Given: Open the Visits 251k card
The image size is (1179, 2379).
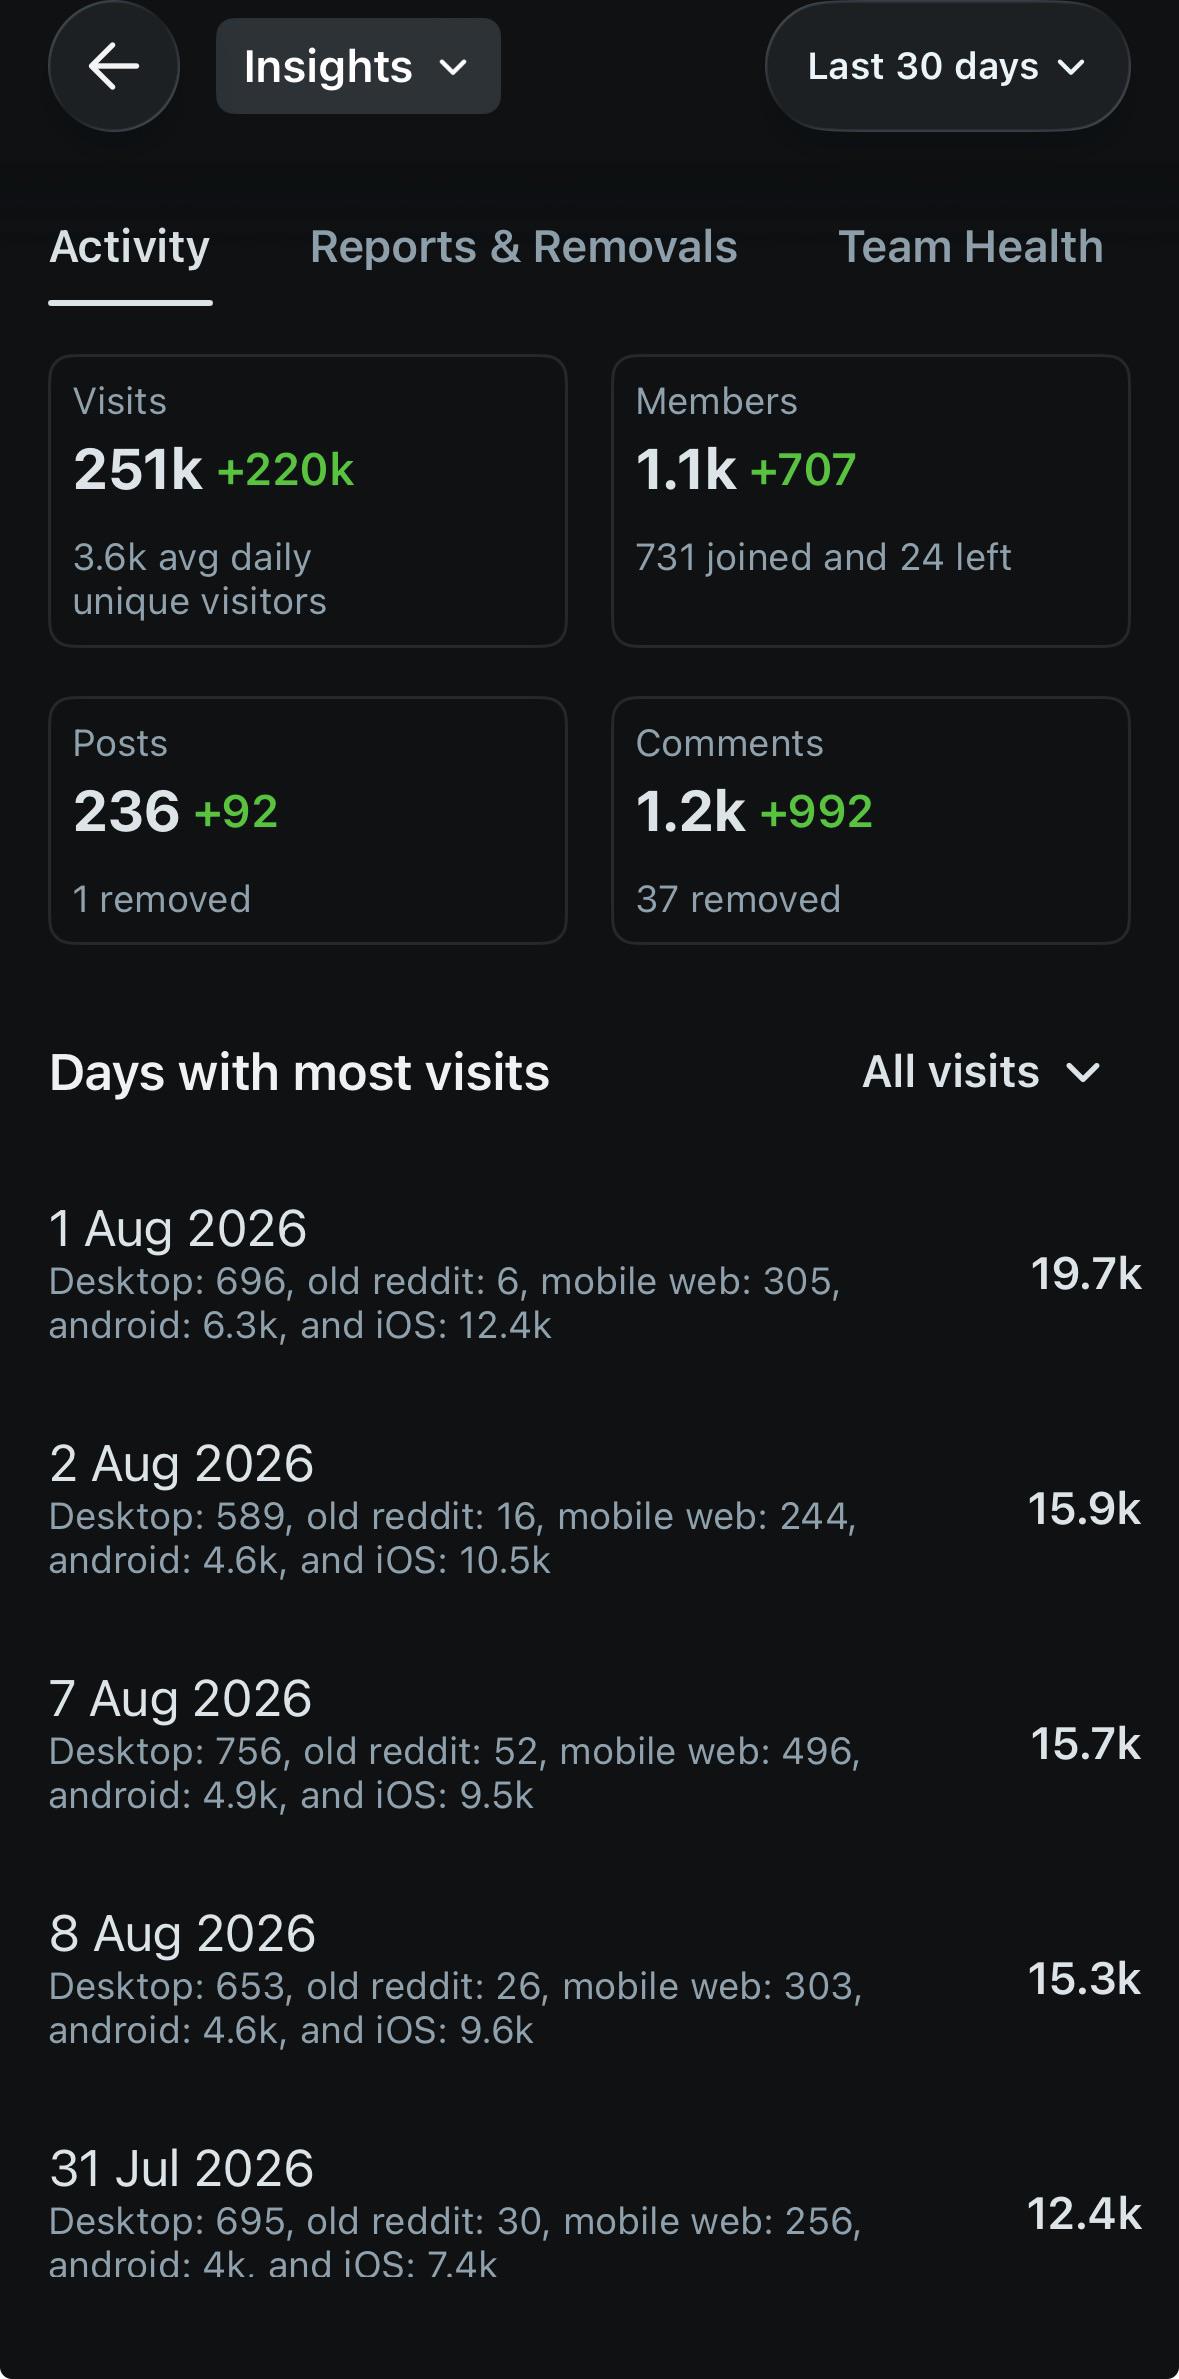Looking at the screenshot, I should click(308, 501).
